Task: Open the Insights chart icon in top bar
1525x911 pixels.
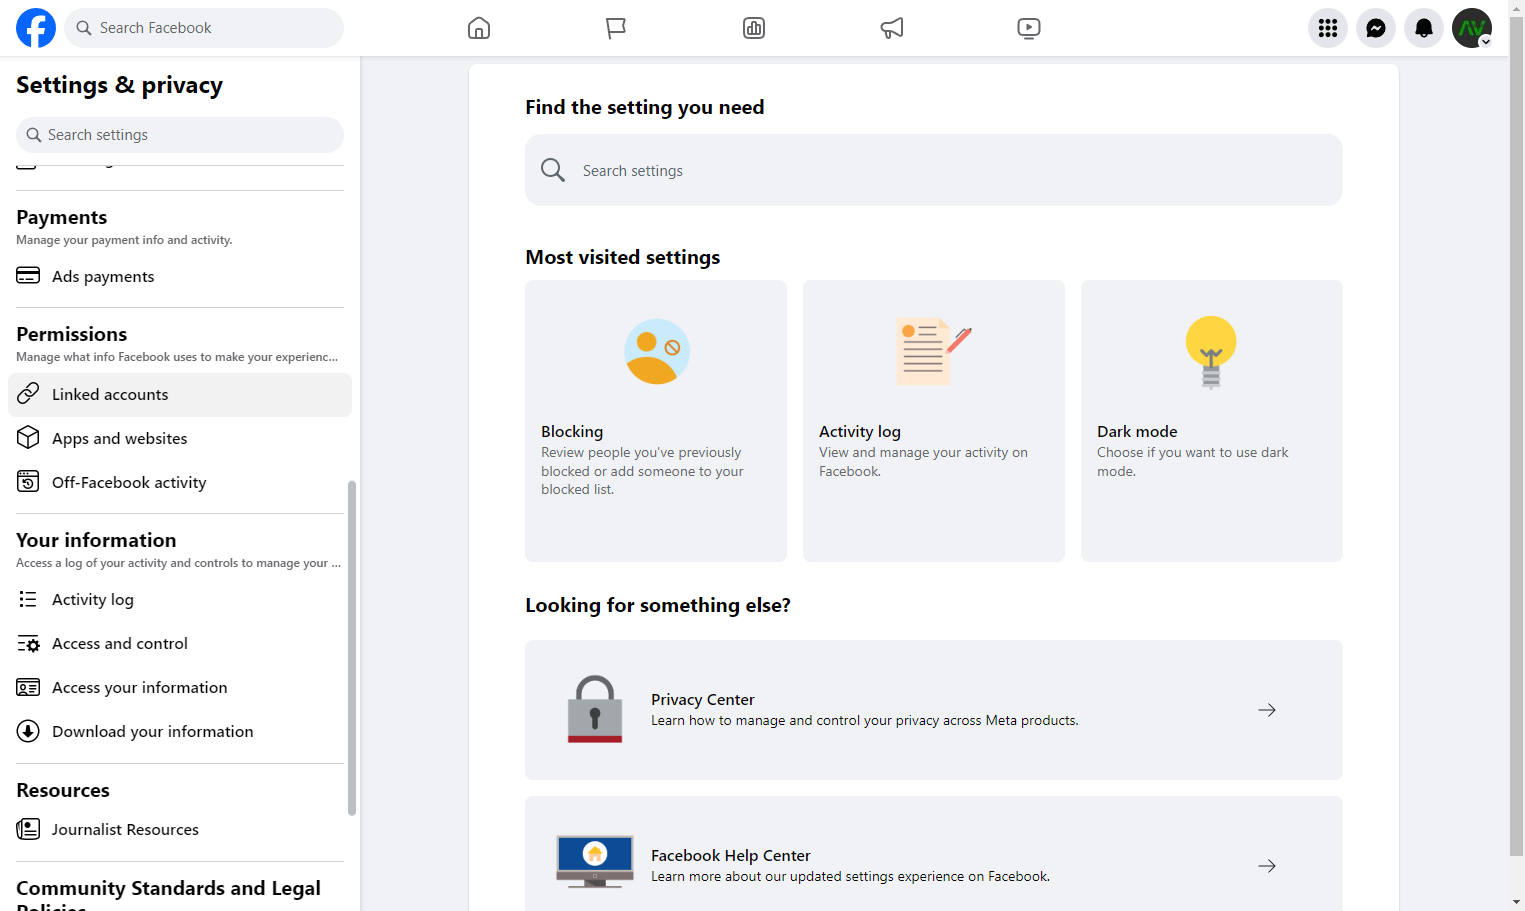Action: coord(754,28)
